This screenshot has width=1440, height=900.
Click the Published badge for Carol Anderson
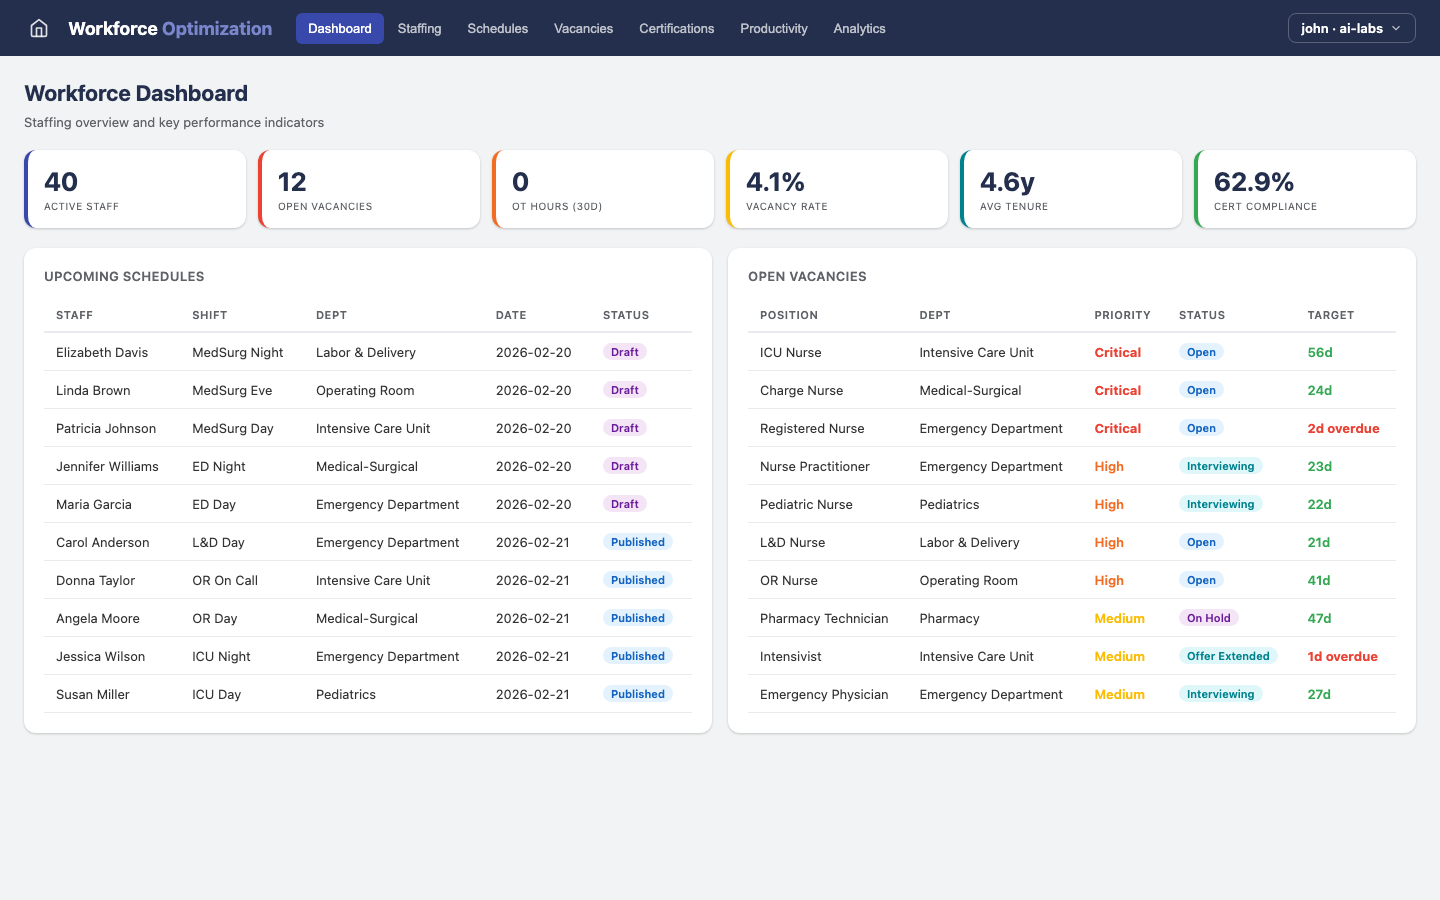tap(637, 541)
